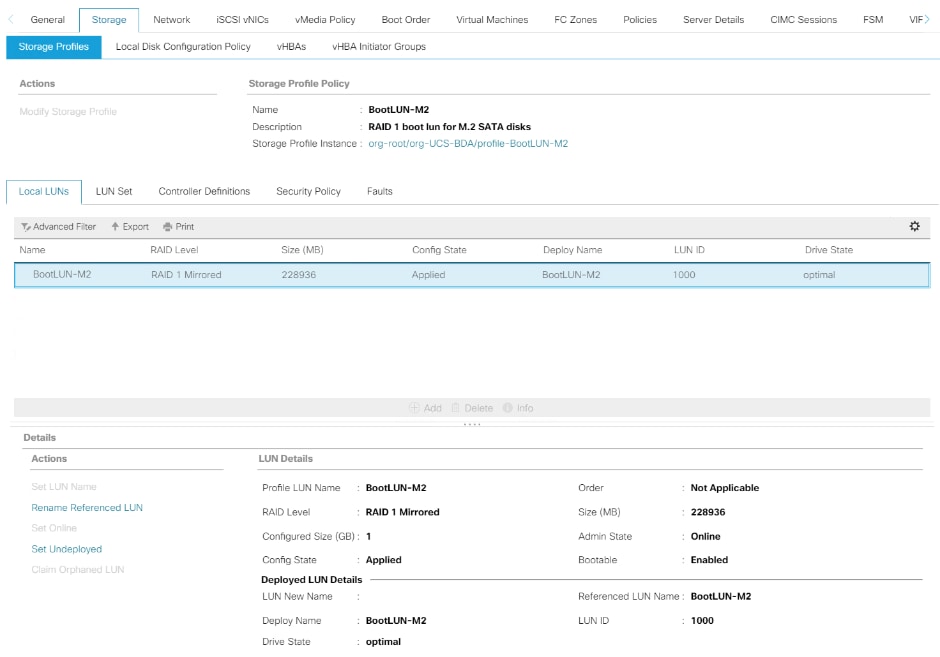Image resolution: width=940 pixels, height=657 pixels.
Task: Click the Add LUN icon
Action: (x=428, y=408)
